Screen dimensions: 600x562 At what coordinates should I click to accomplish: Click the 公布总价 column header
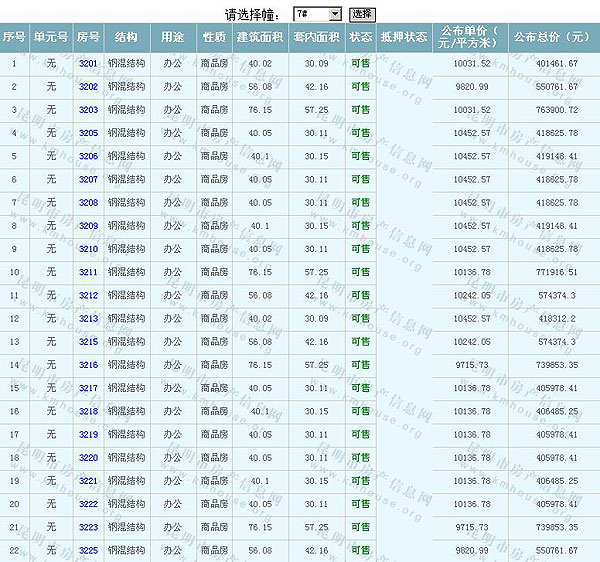click(x=551, y=37)
